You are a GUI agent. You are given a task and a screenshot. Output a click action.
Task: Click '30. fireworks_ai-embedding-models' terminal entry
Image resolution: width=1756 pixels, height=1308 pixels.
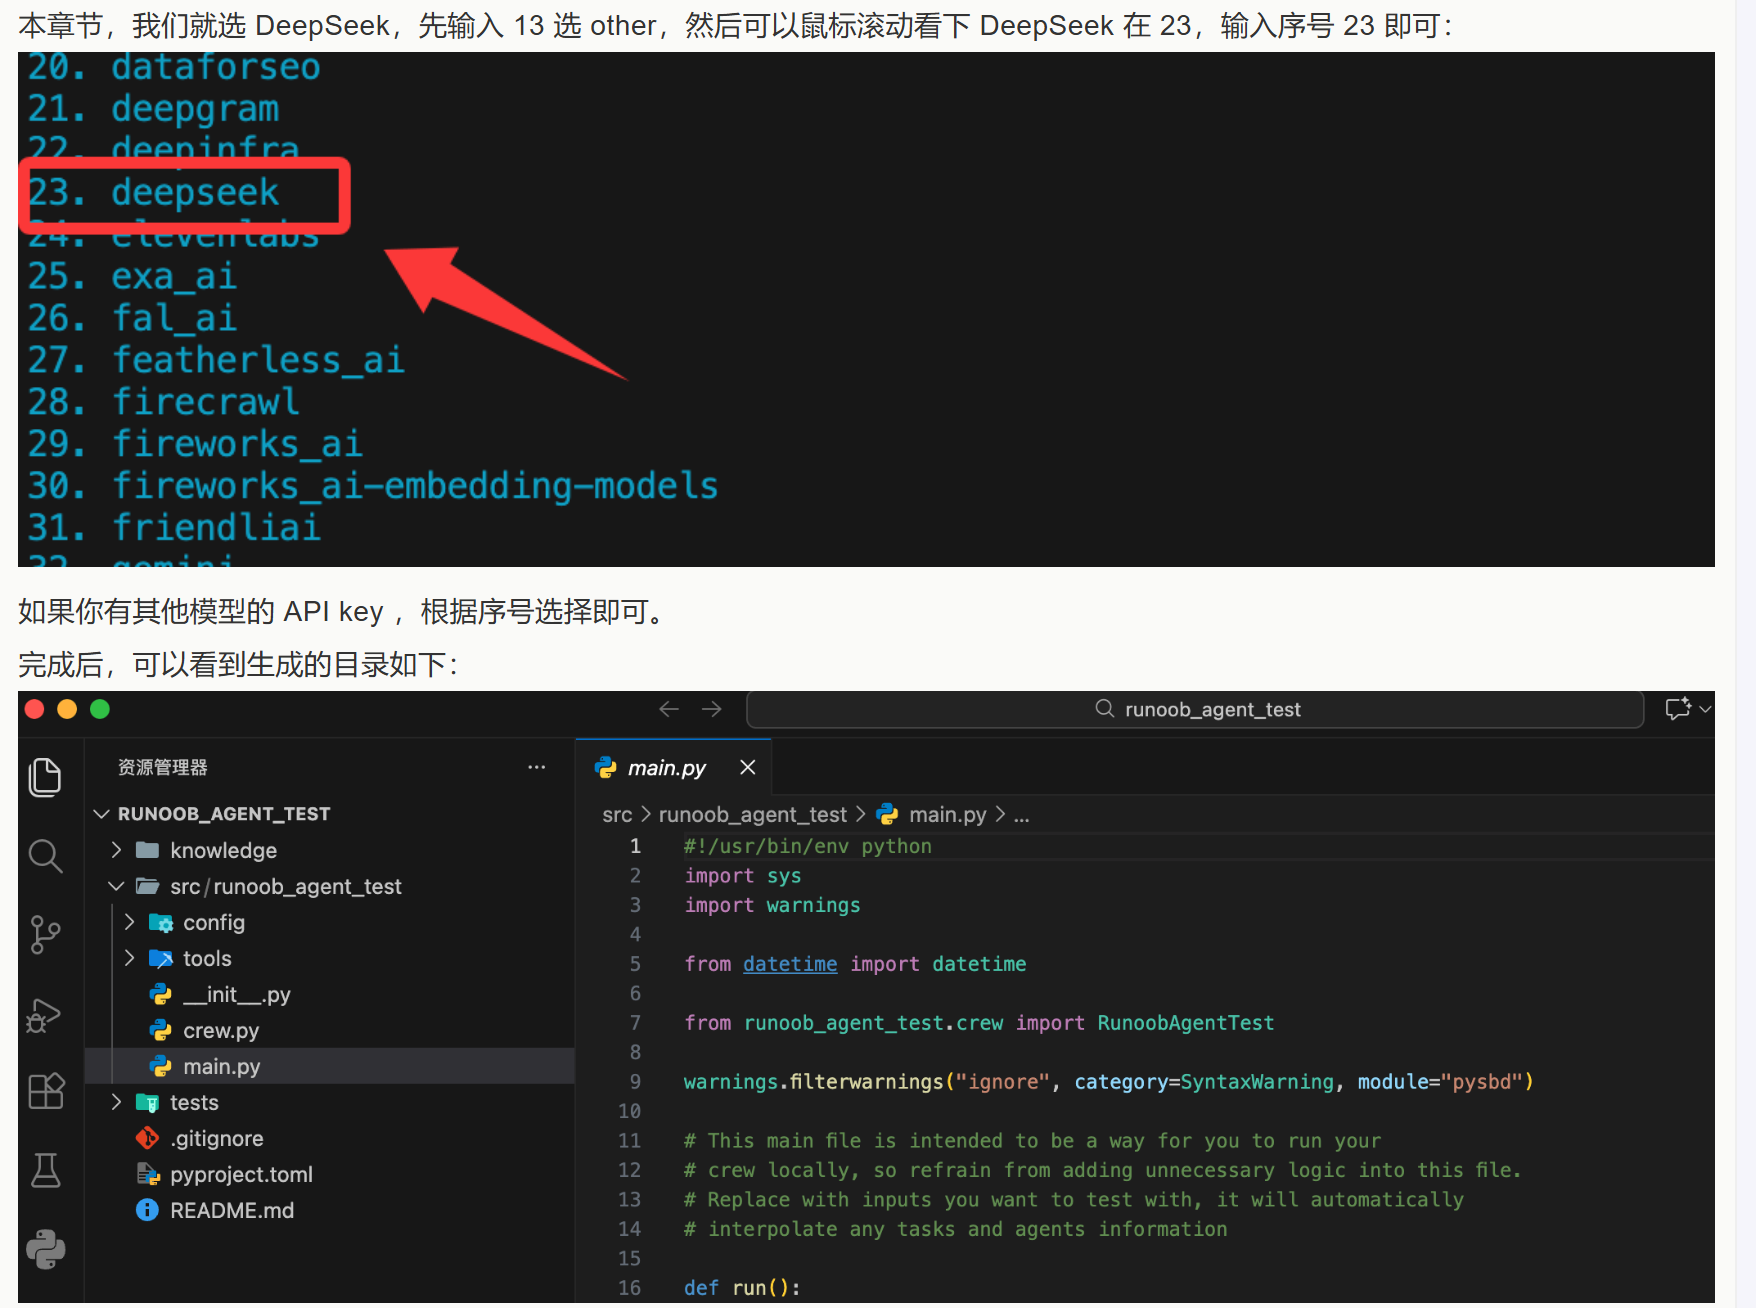372,485
